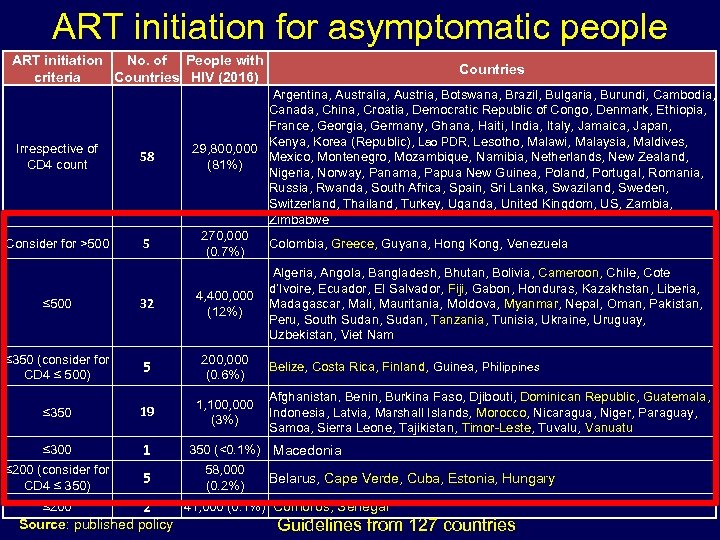Click the yellow "Morocco" country name
Image resolution: width=720 pixels, height=540 pixels.
coord(501,413)
